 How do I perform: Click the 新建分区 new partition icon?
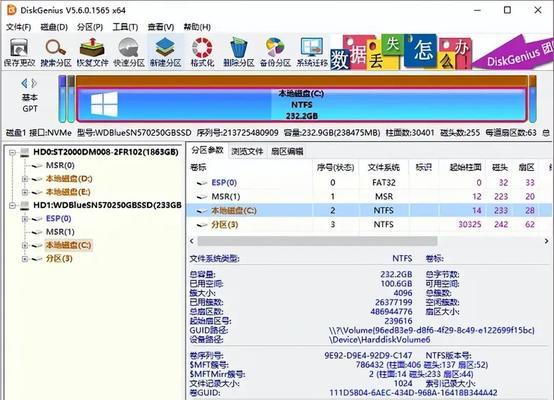click(x=165, y=52)
